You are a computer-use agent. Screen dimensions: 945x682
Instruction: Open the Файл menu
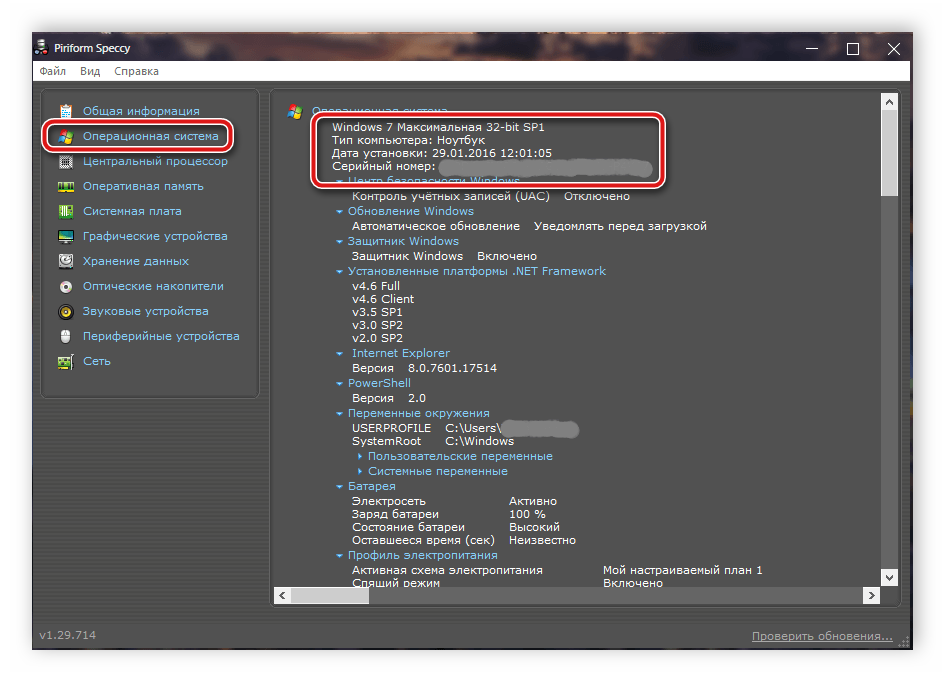coord(53,71)
